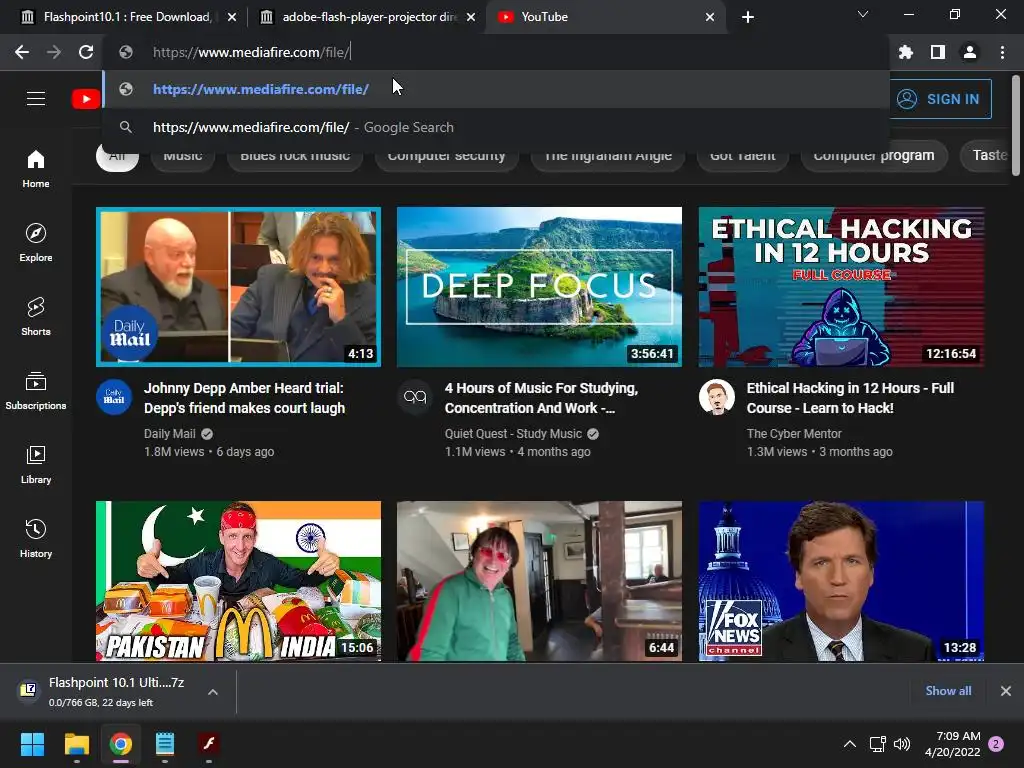This screenshot has height=768, width=1024.
Task: Open the YouTube hamburger guide menu
Action: (36, 99)
